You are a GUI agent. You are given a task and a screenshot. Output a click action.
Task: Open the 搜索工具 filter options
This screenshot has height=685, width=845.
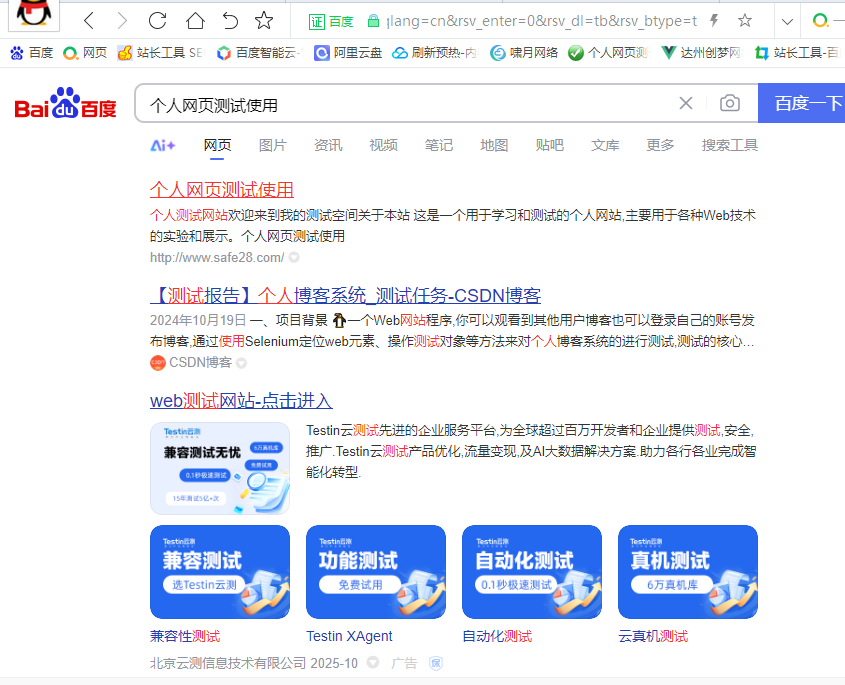pyautogui.click(x=729, y=145)
